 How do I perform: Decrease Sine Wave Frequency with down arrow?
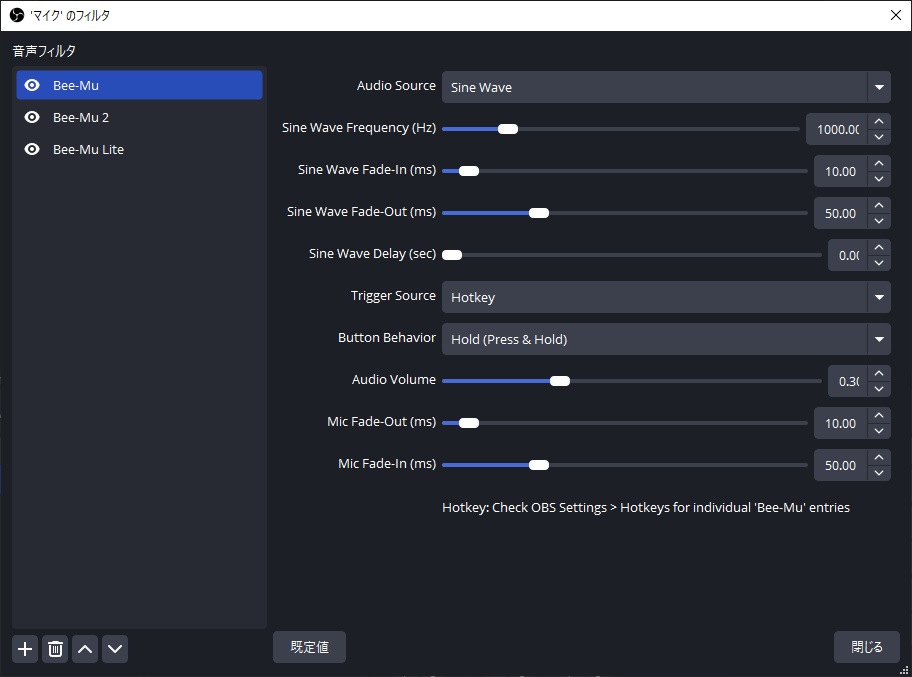879,137
